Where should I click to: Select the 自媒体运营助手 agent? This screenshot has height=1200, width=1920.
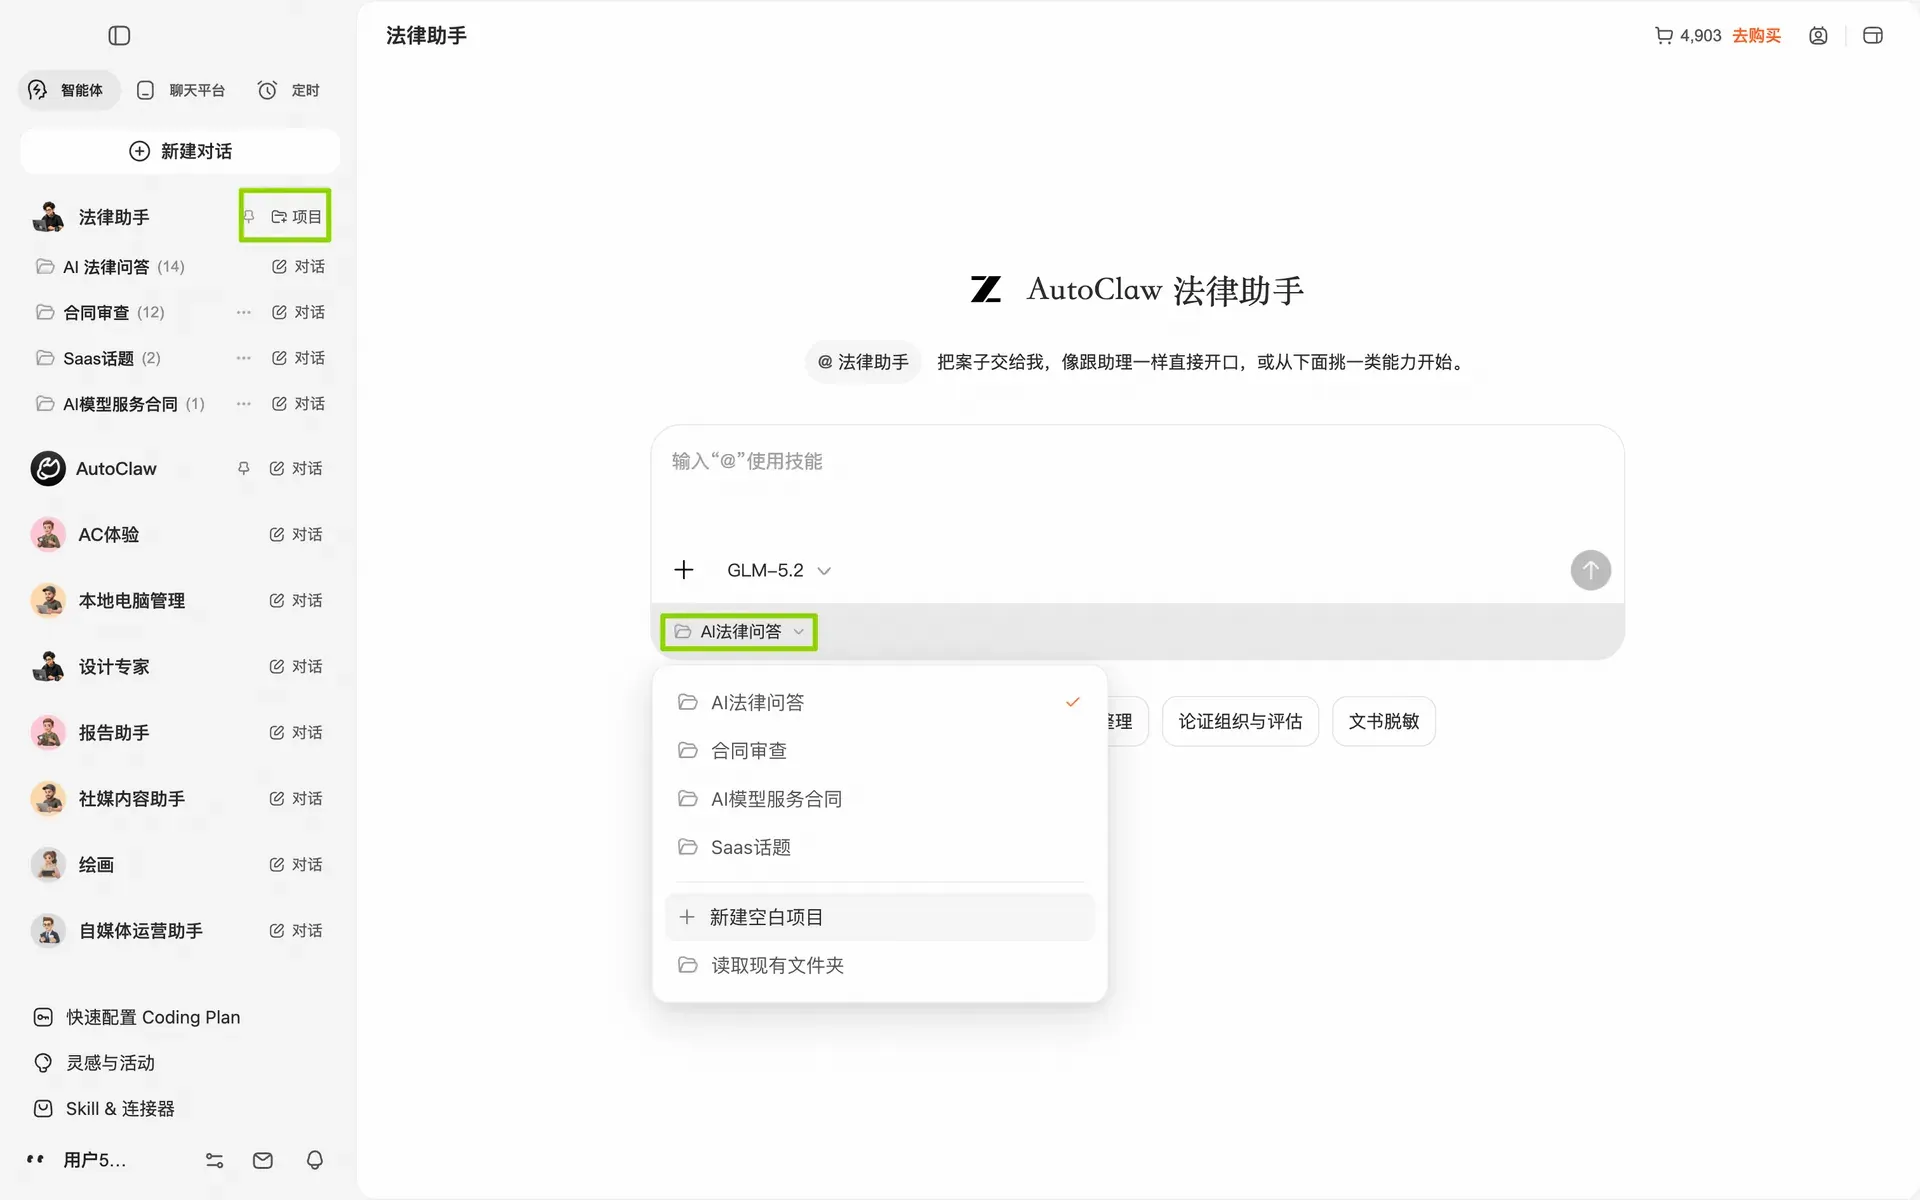(x=117, y=931)
